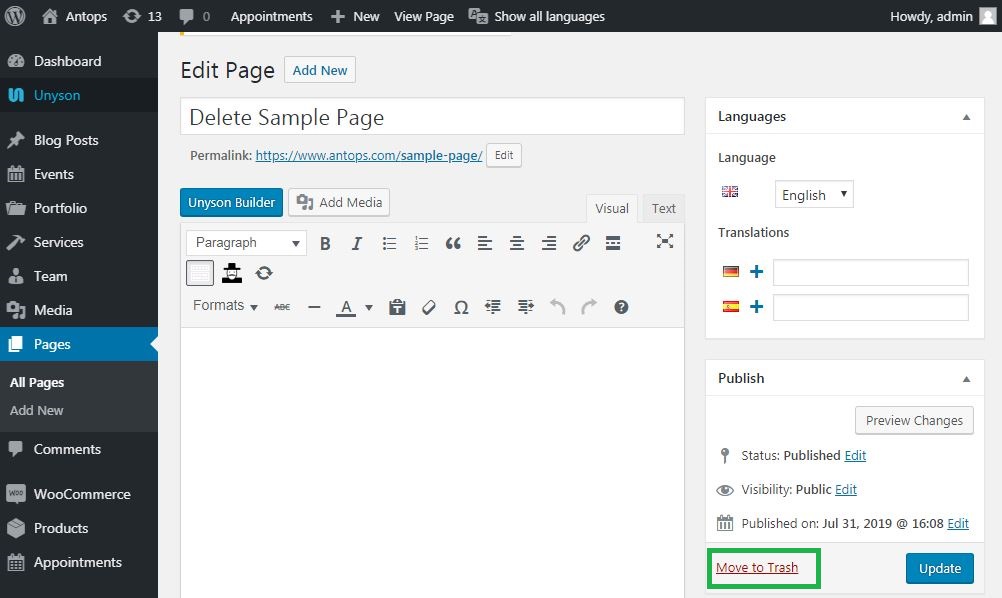Add a German translation with plus icon
This screenshot has width=1002, height=598.
(x=757, y=272)
